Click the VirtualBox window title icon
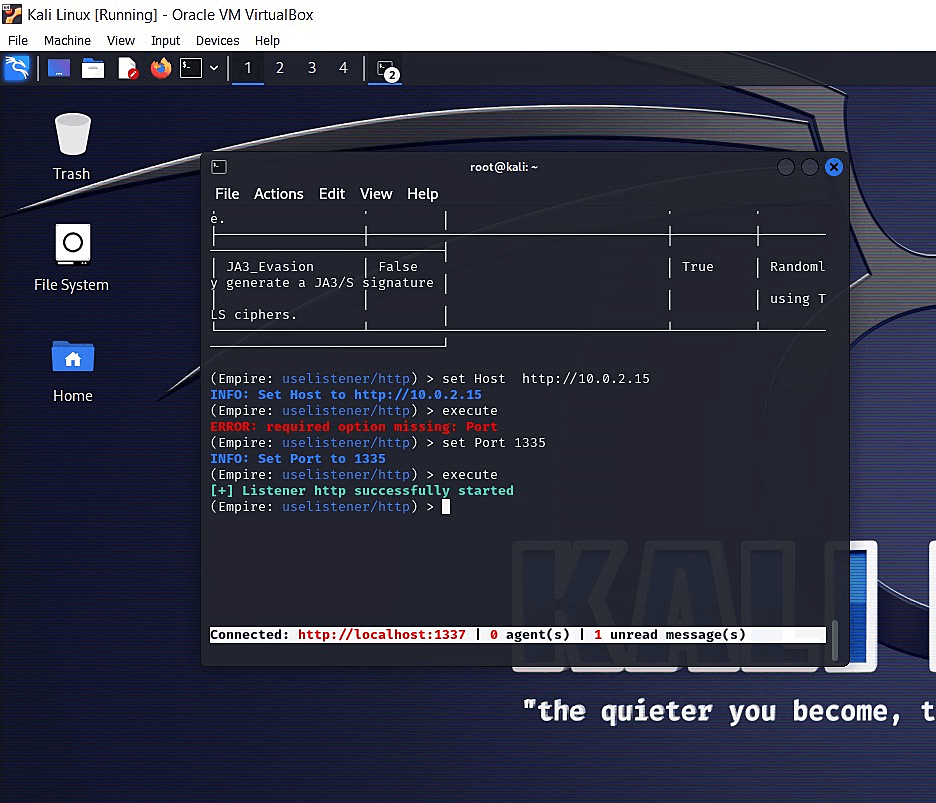936x803 pixels. click(12, 14)
